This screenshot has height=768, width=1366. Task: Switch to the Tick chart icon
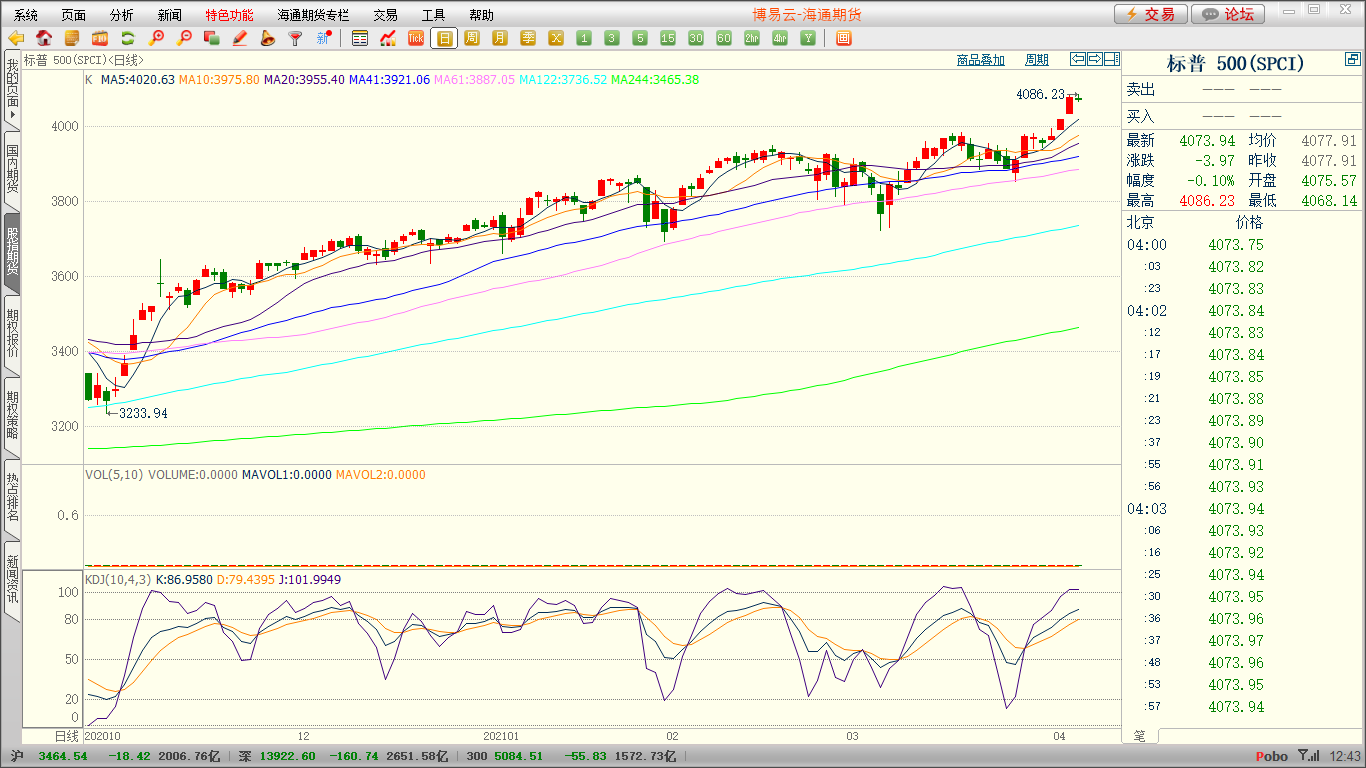tap(416, 39)
